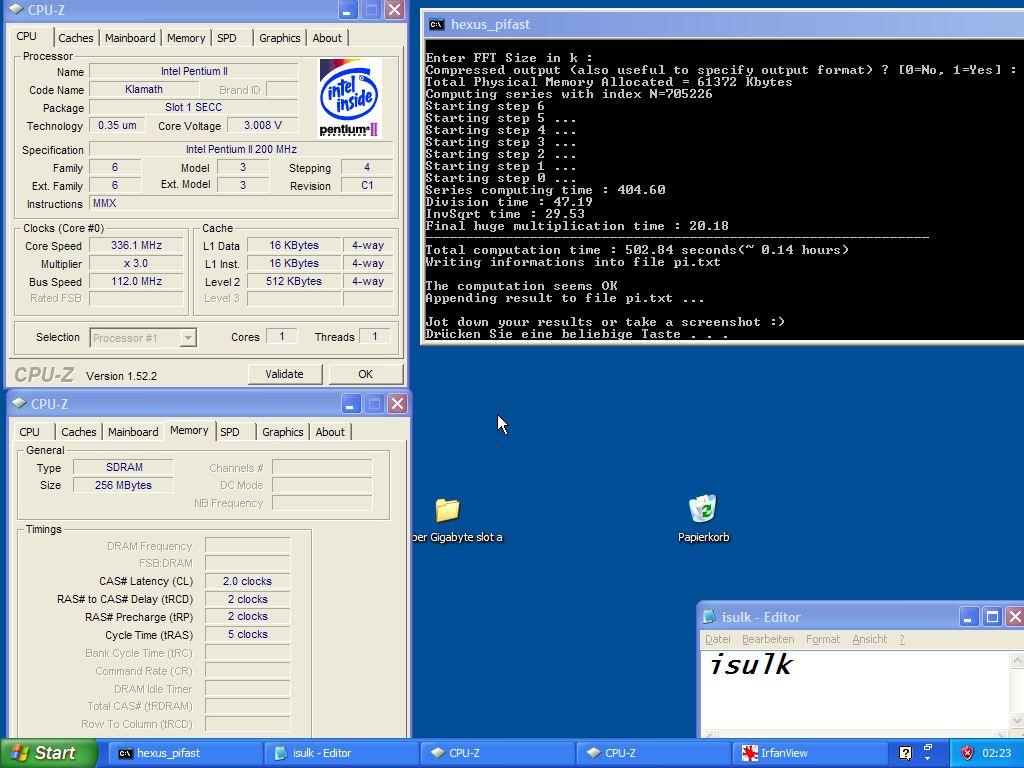This screenshot has width=1024, height=768.
Task: Click the isulk Editor notepad title icon
Action: tap(709, 616)
